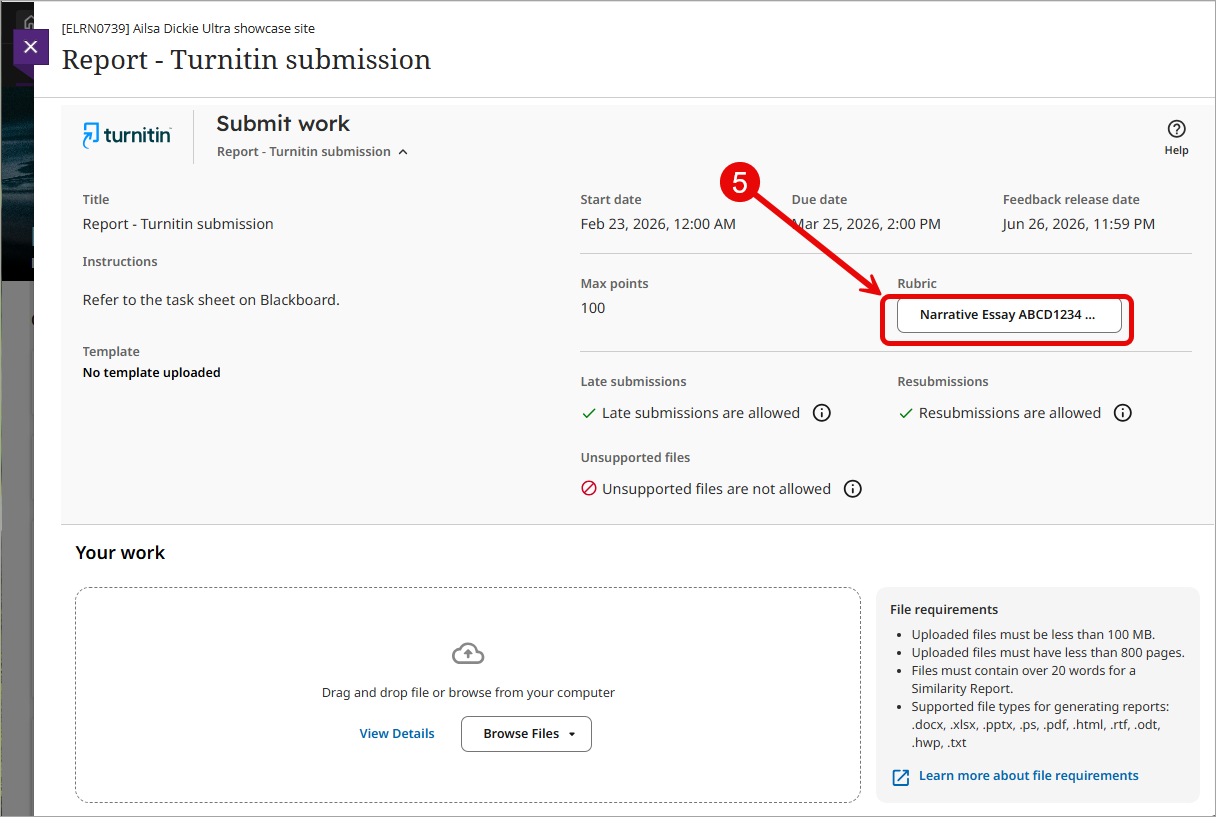Close the Turnitin submission panel

click(30, 47)
